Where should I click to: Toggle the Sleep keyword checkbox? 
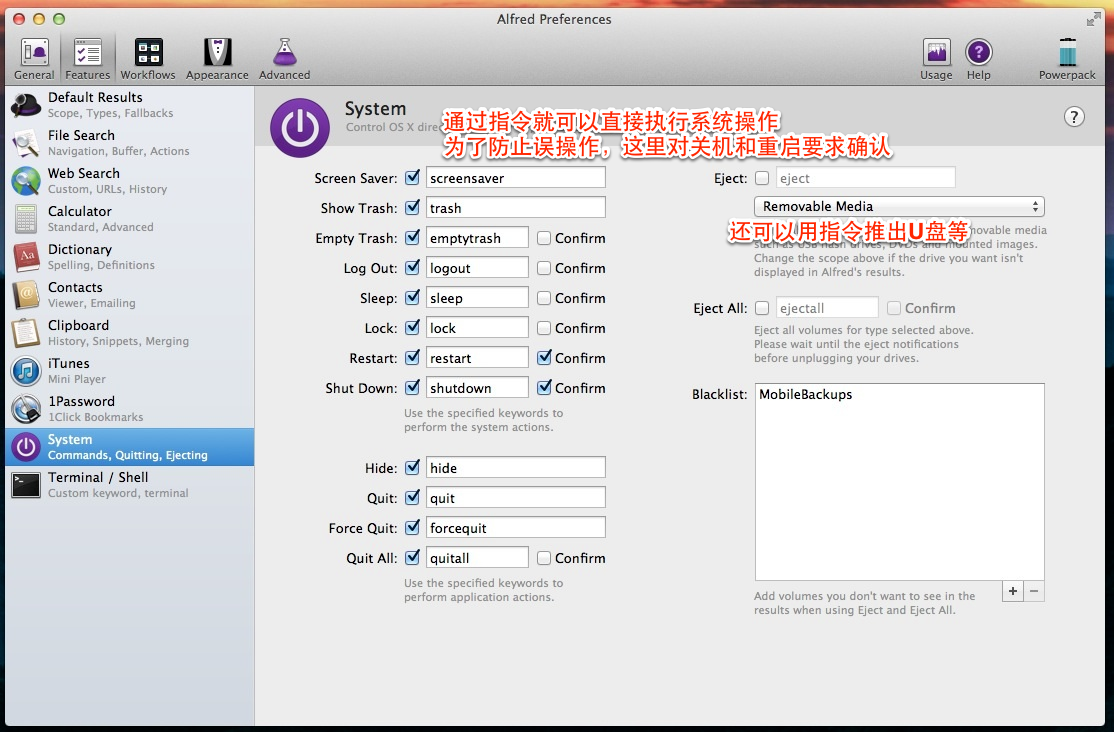[x=412, y=298]
